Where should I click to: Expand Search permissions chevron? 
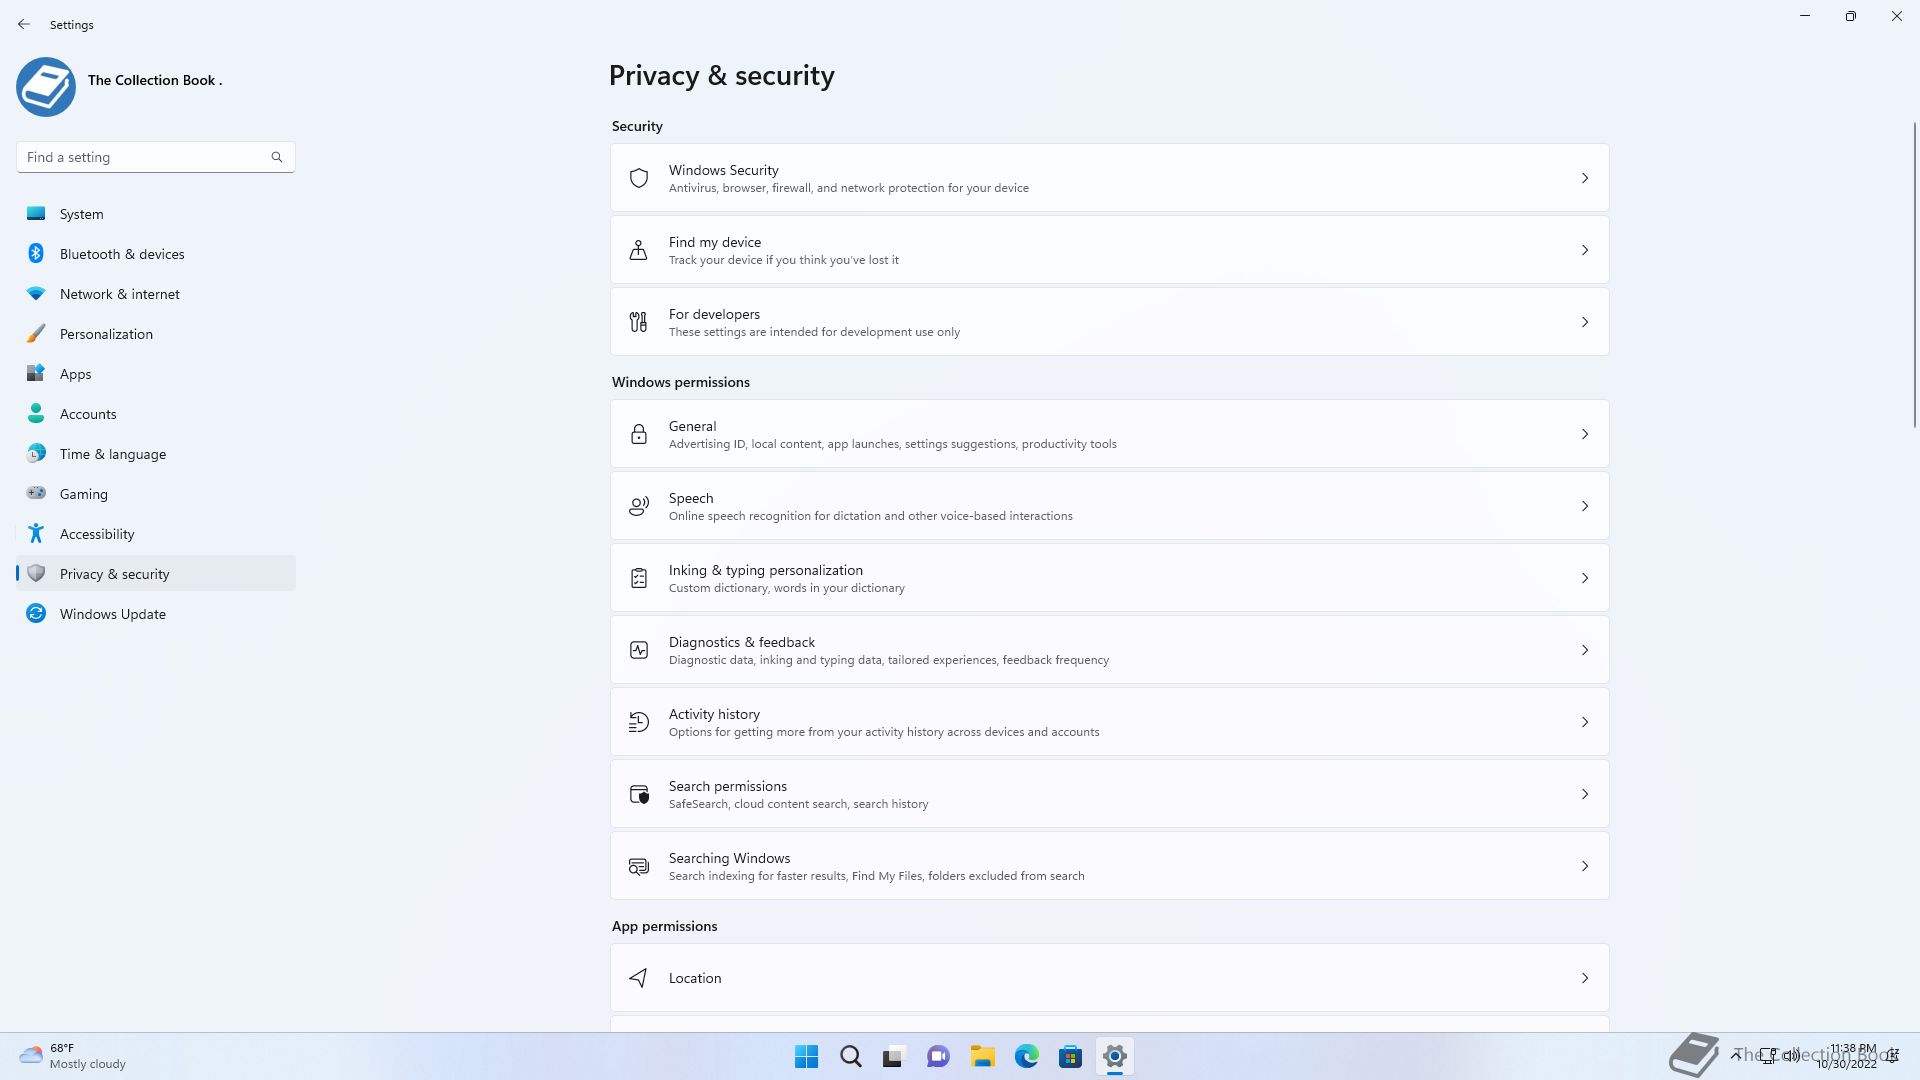1585,794
